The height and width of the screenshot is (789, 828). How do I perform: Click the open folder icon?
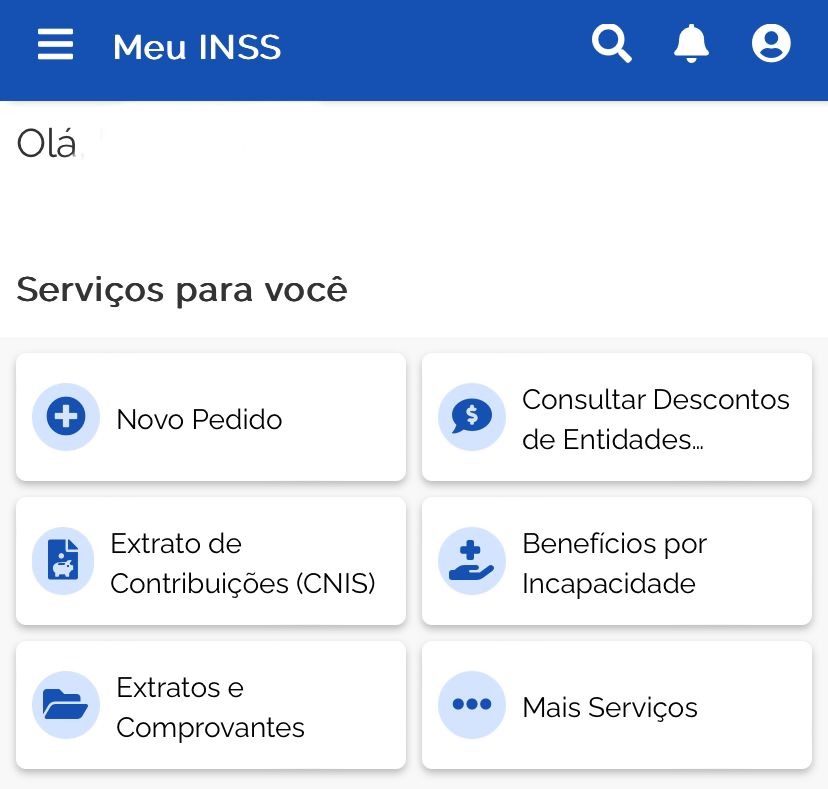[x=66, y=705]
